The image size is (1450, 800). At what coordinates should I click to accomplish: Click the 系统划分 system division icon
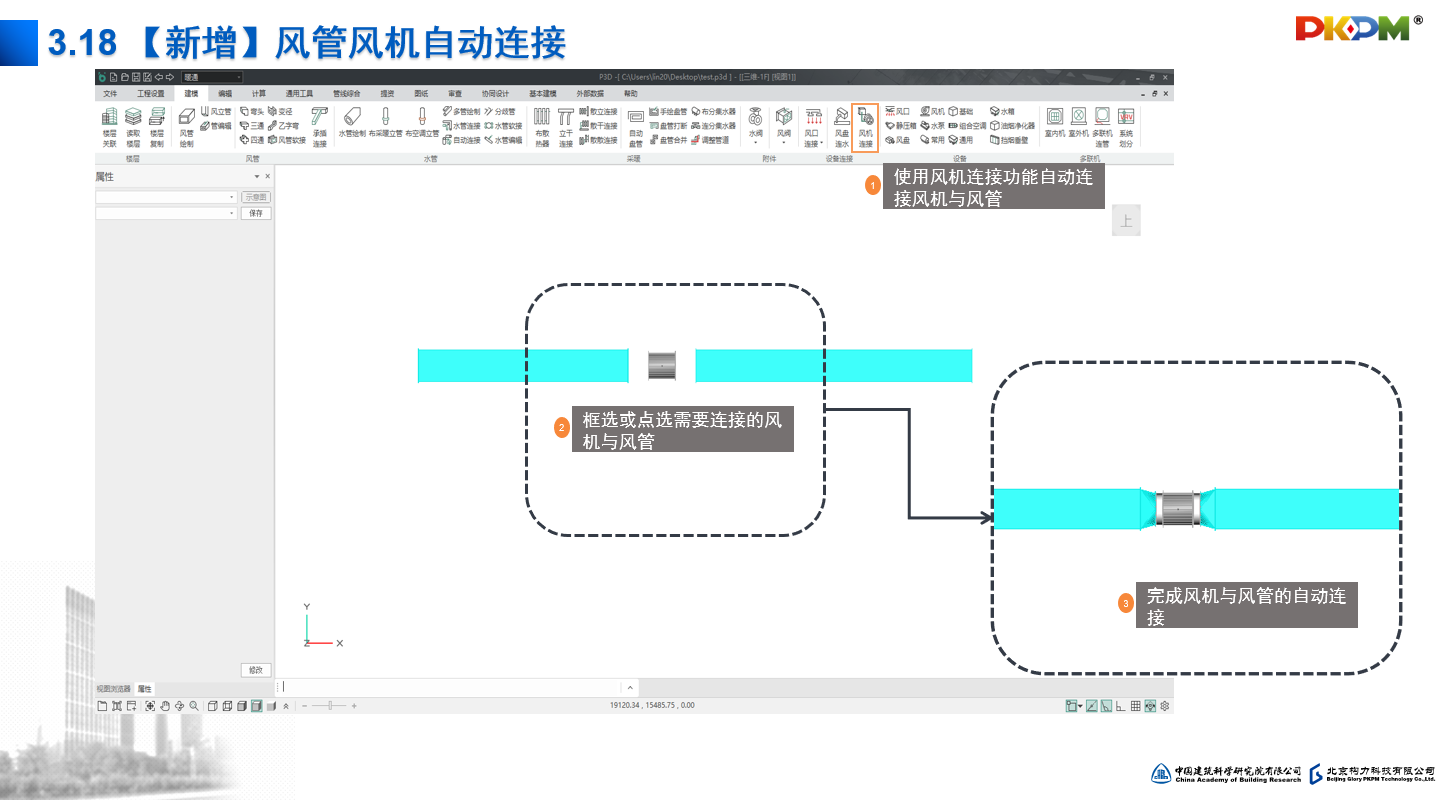pos(1126,128)
